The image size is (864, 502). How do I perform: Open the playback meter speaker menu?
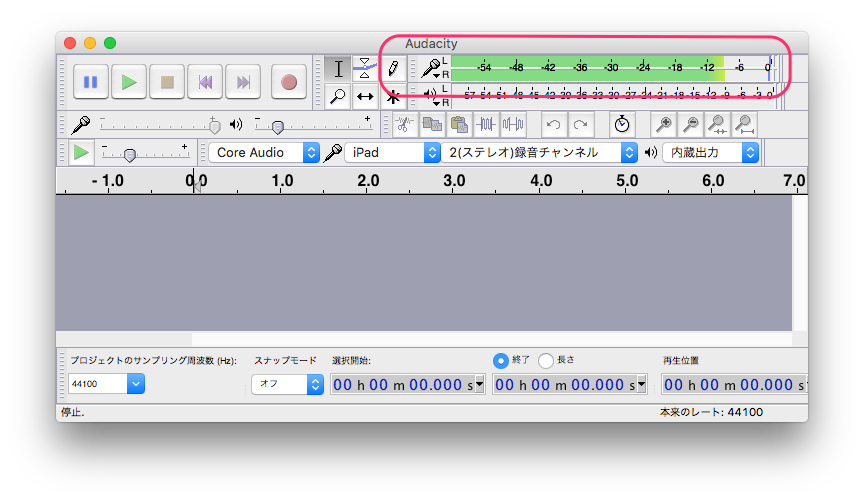(x=431, y=96)
